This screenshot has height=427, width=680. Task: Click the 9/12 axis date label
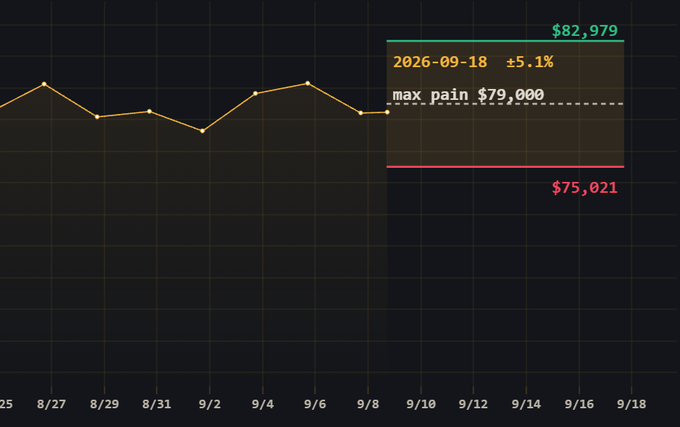473,404
